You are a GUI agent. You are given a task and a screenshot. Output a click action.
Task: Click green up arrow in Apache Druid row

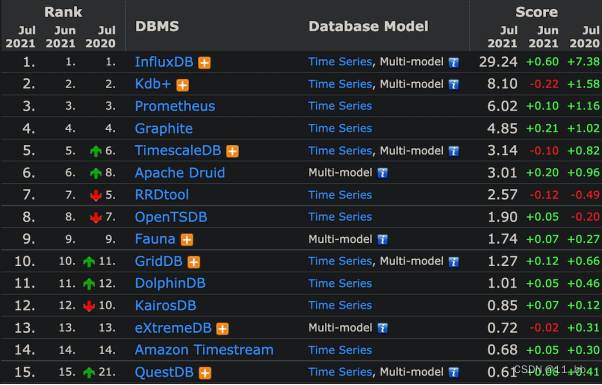(96, 173)
